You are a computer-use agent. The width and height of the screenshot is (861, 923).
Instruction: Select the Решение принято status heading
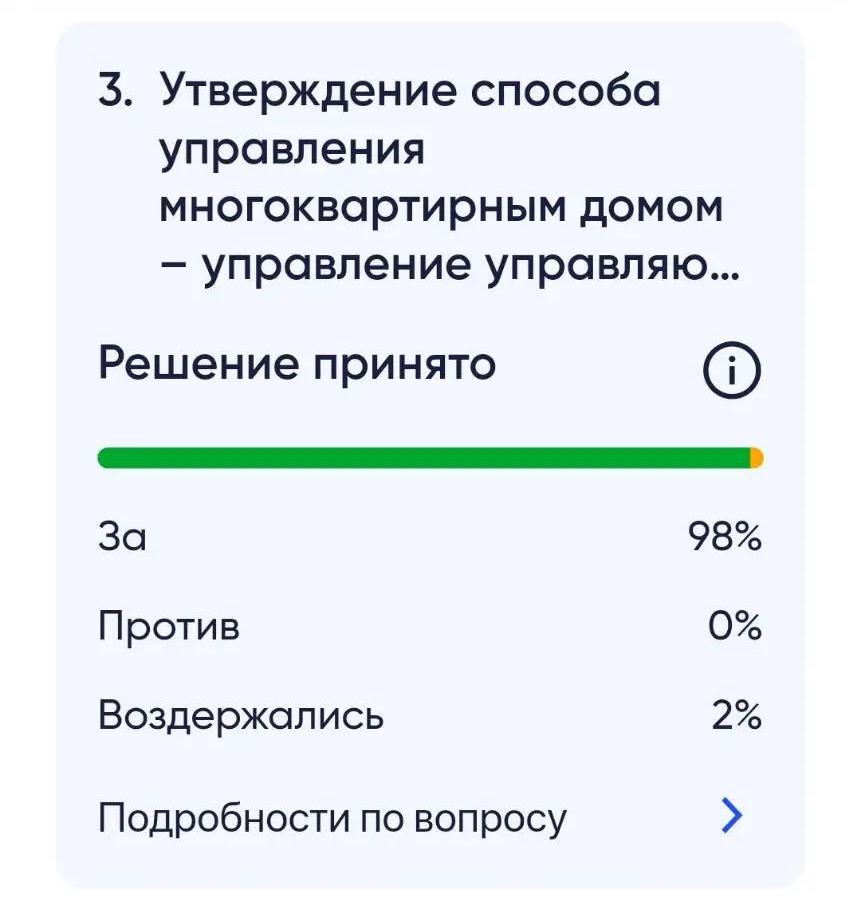(x=297, y=366)
